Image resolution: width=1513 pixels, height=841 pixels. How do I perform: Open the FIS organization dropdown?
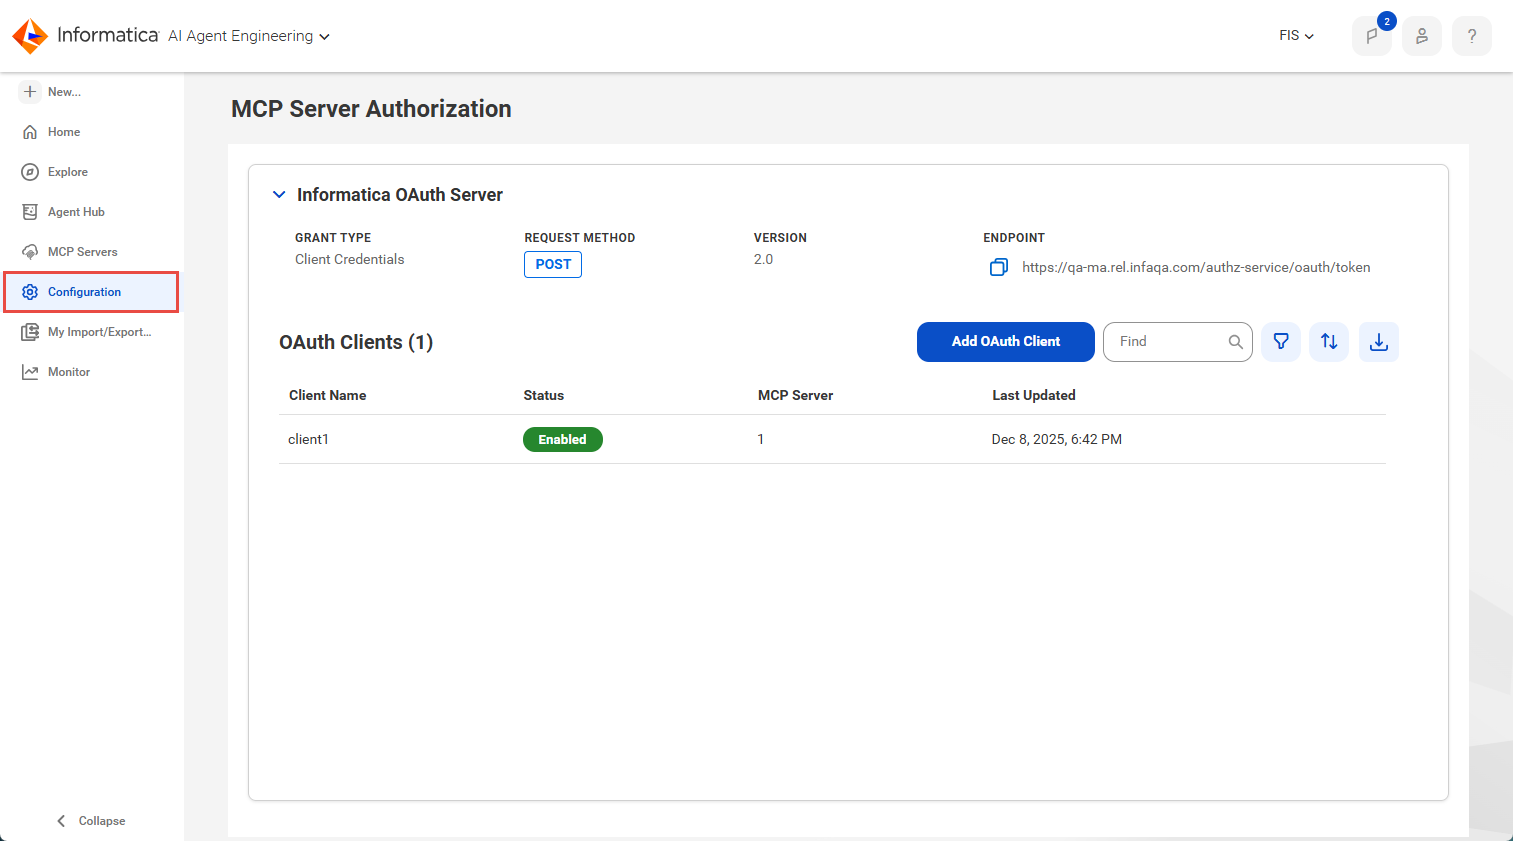1296,36
